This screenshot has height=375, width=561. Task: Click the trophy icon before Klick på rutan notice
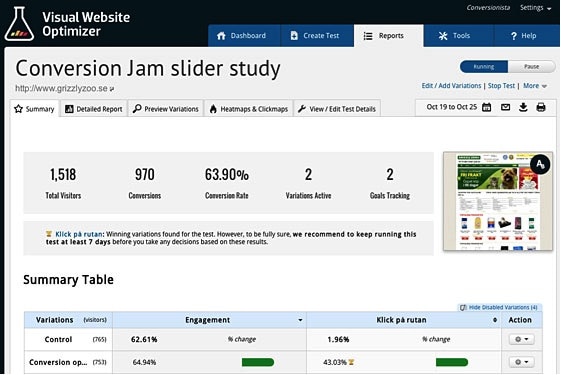coord(49,234)
